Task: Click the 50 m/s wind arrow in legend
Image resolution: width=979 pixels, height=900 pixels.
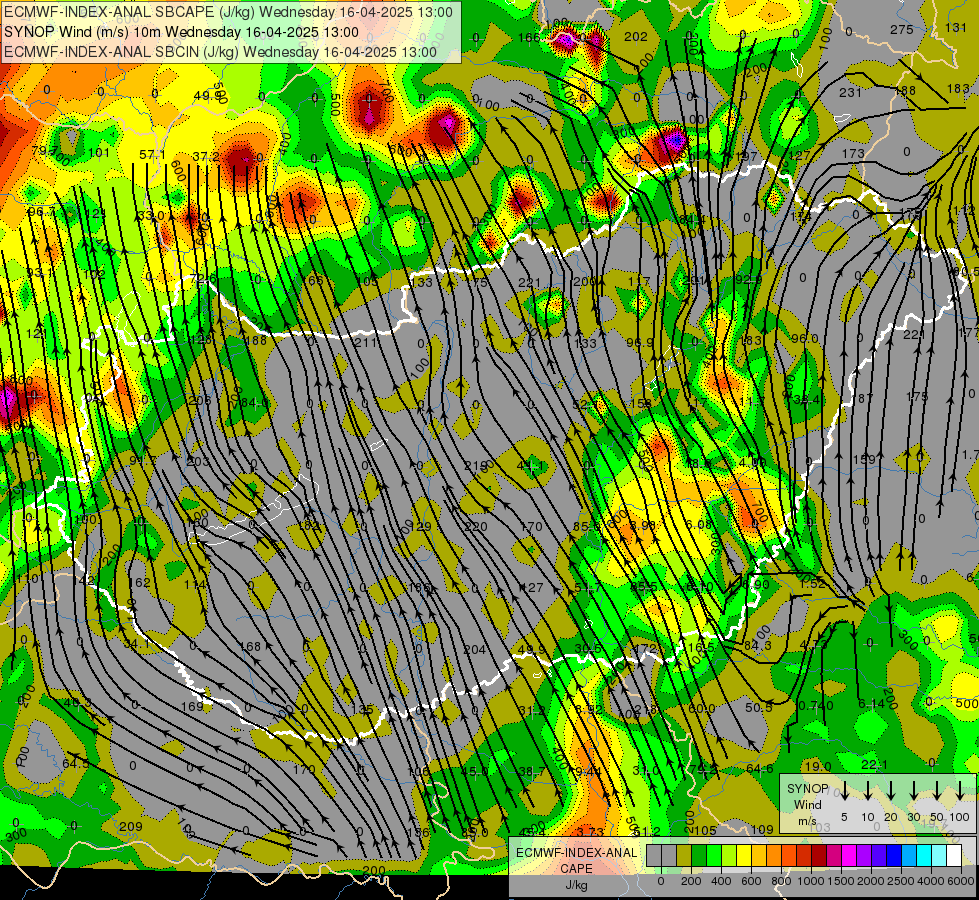Action: point(937,791)
